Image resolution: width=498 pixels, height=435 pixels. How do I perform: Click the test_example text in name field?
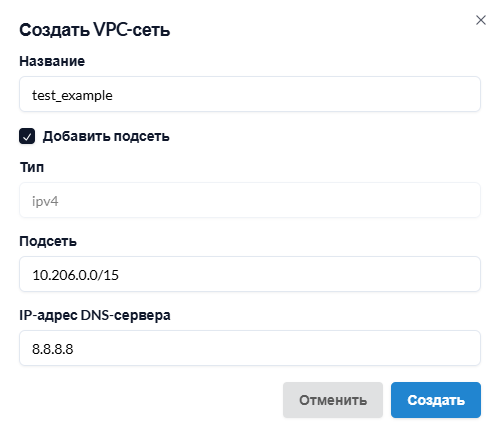(72, 95)
